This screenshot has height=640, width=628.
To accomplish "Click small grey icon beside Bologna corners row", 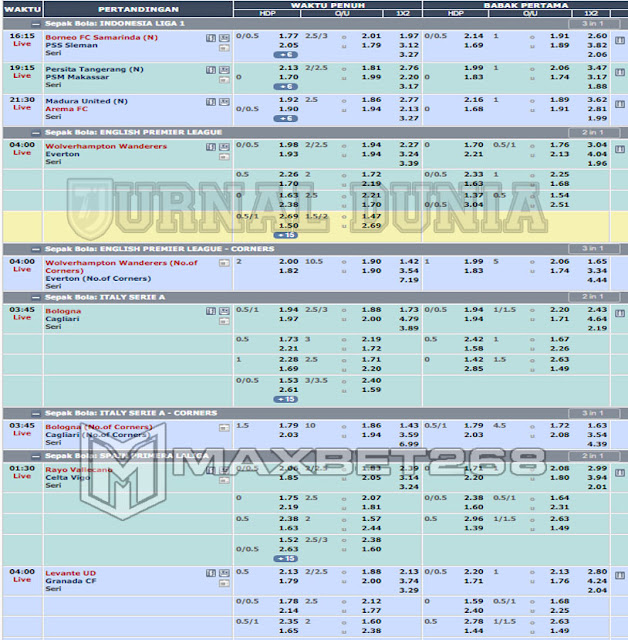I will 224,428.
